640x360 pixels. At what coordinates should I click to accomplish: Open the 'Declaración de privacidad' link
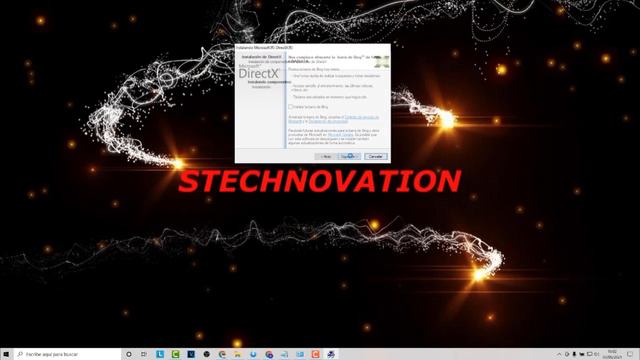pyautogui.click(x=328, y=122)
